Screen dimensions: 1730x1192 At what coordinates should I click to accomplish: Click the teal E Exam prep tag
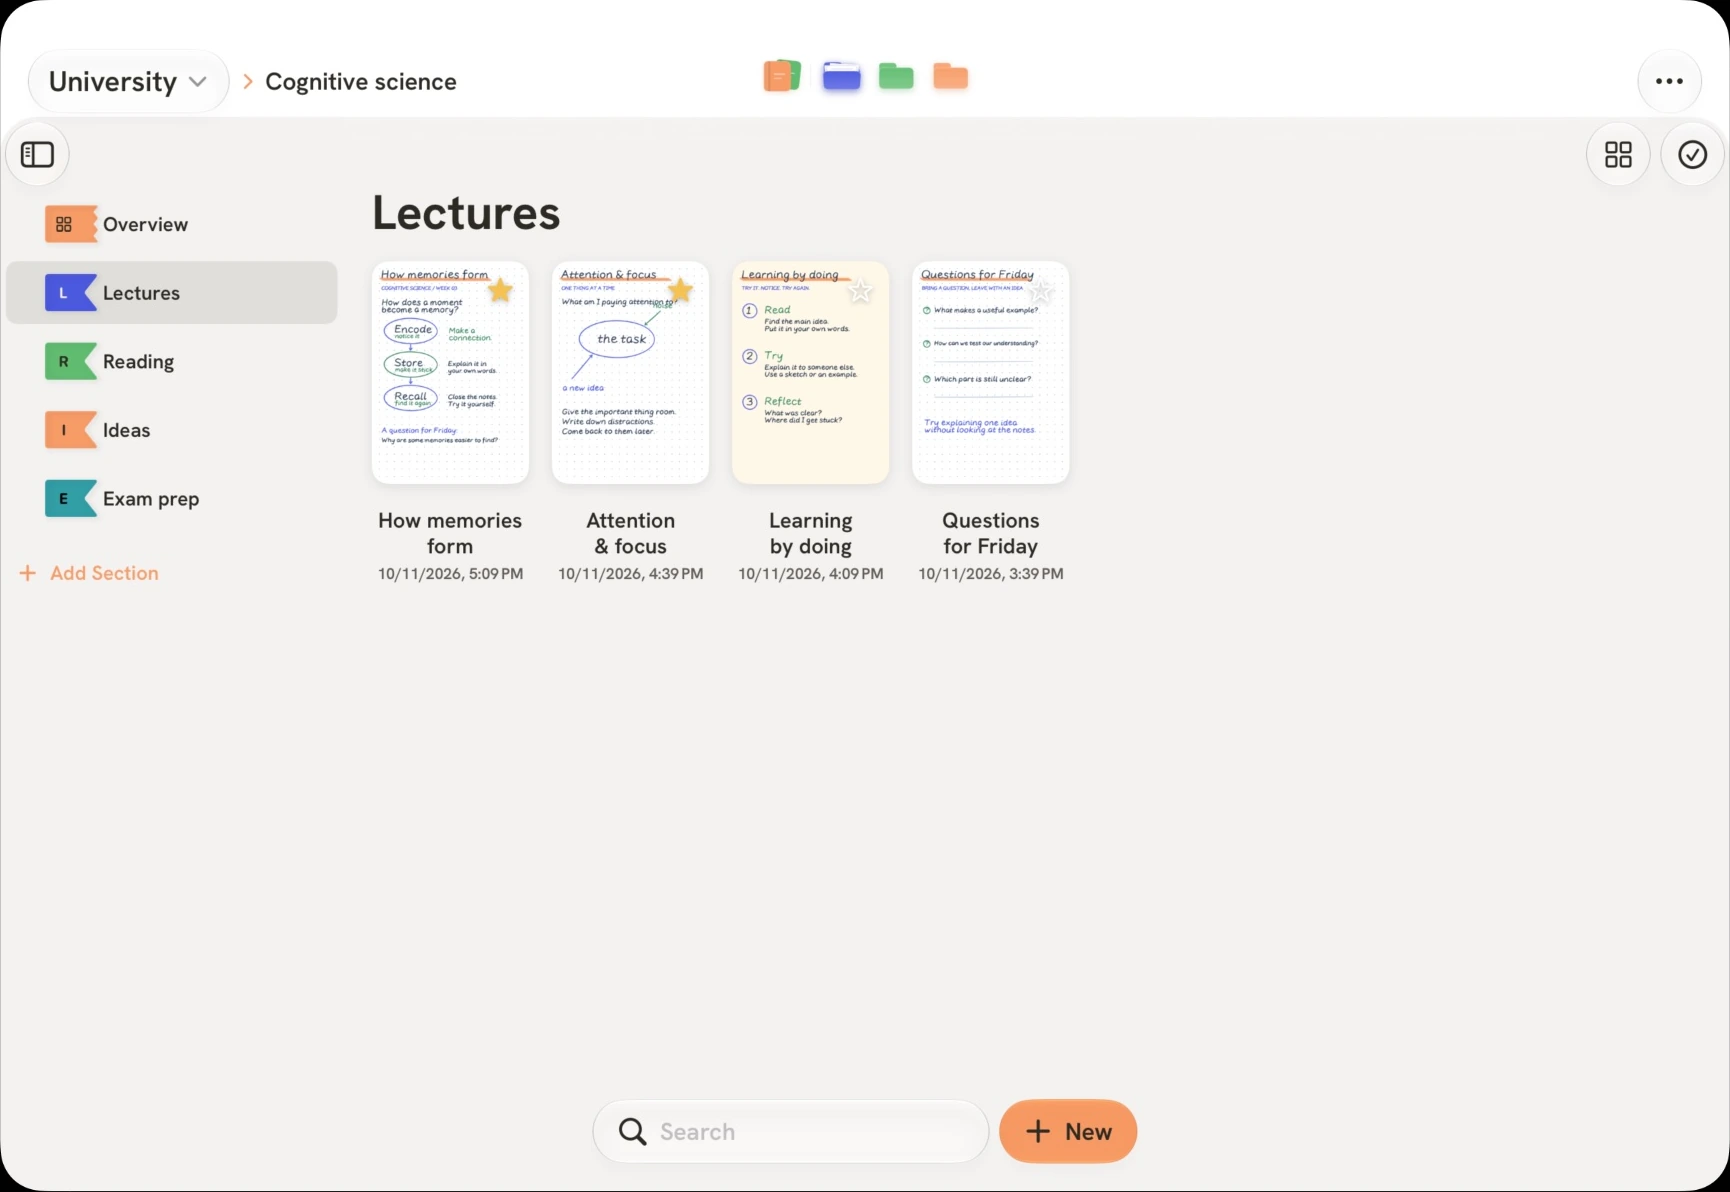click(70, 498)
